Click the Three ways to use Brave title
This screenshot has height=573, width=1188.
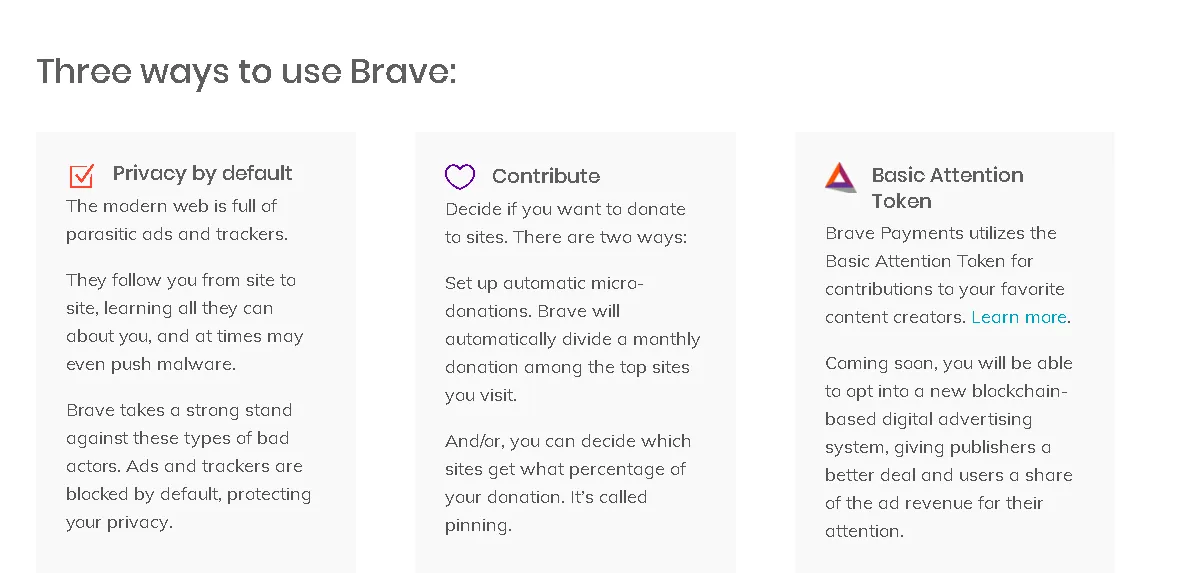246,71
